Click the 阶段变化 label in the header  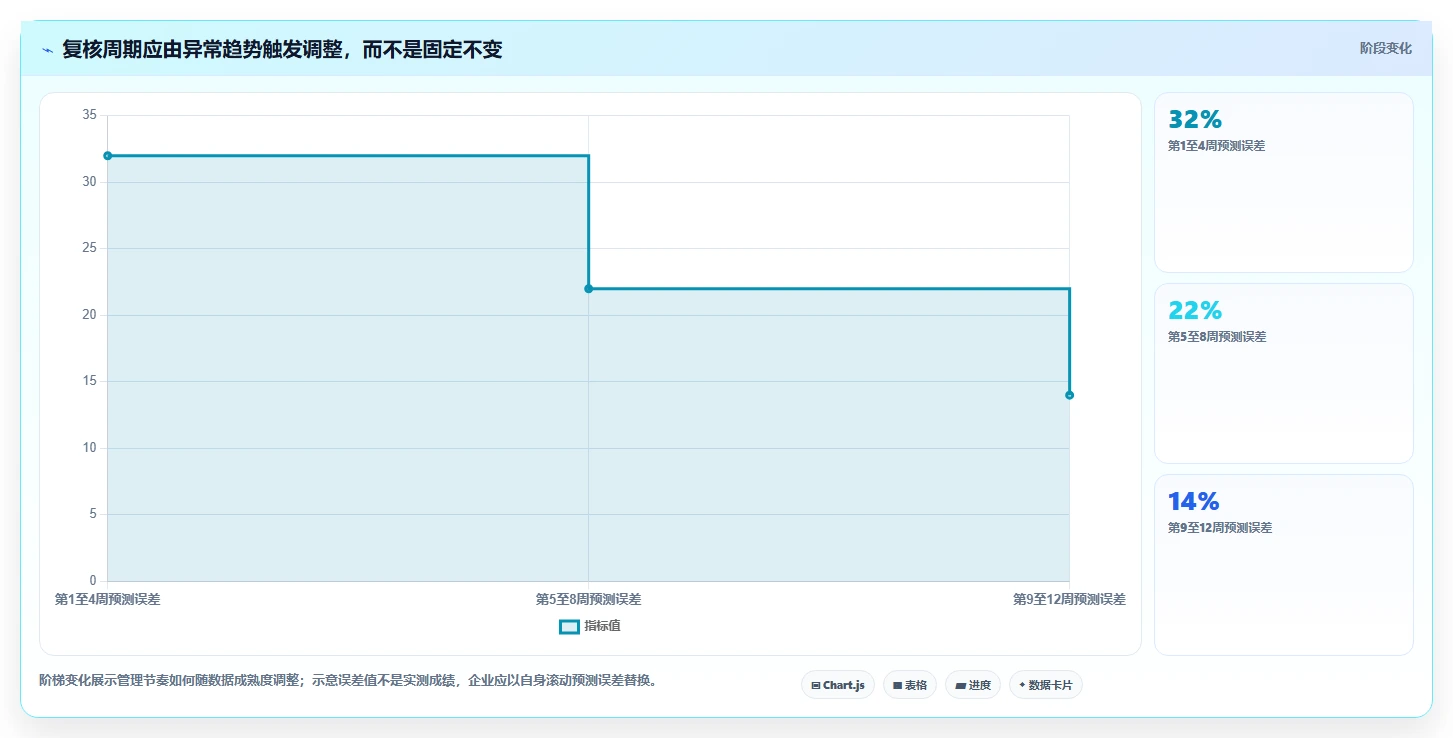(x=1386, y=48)
